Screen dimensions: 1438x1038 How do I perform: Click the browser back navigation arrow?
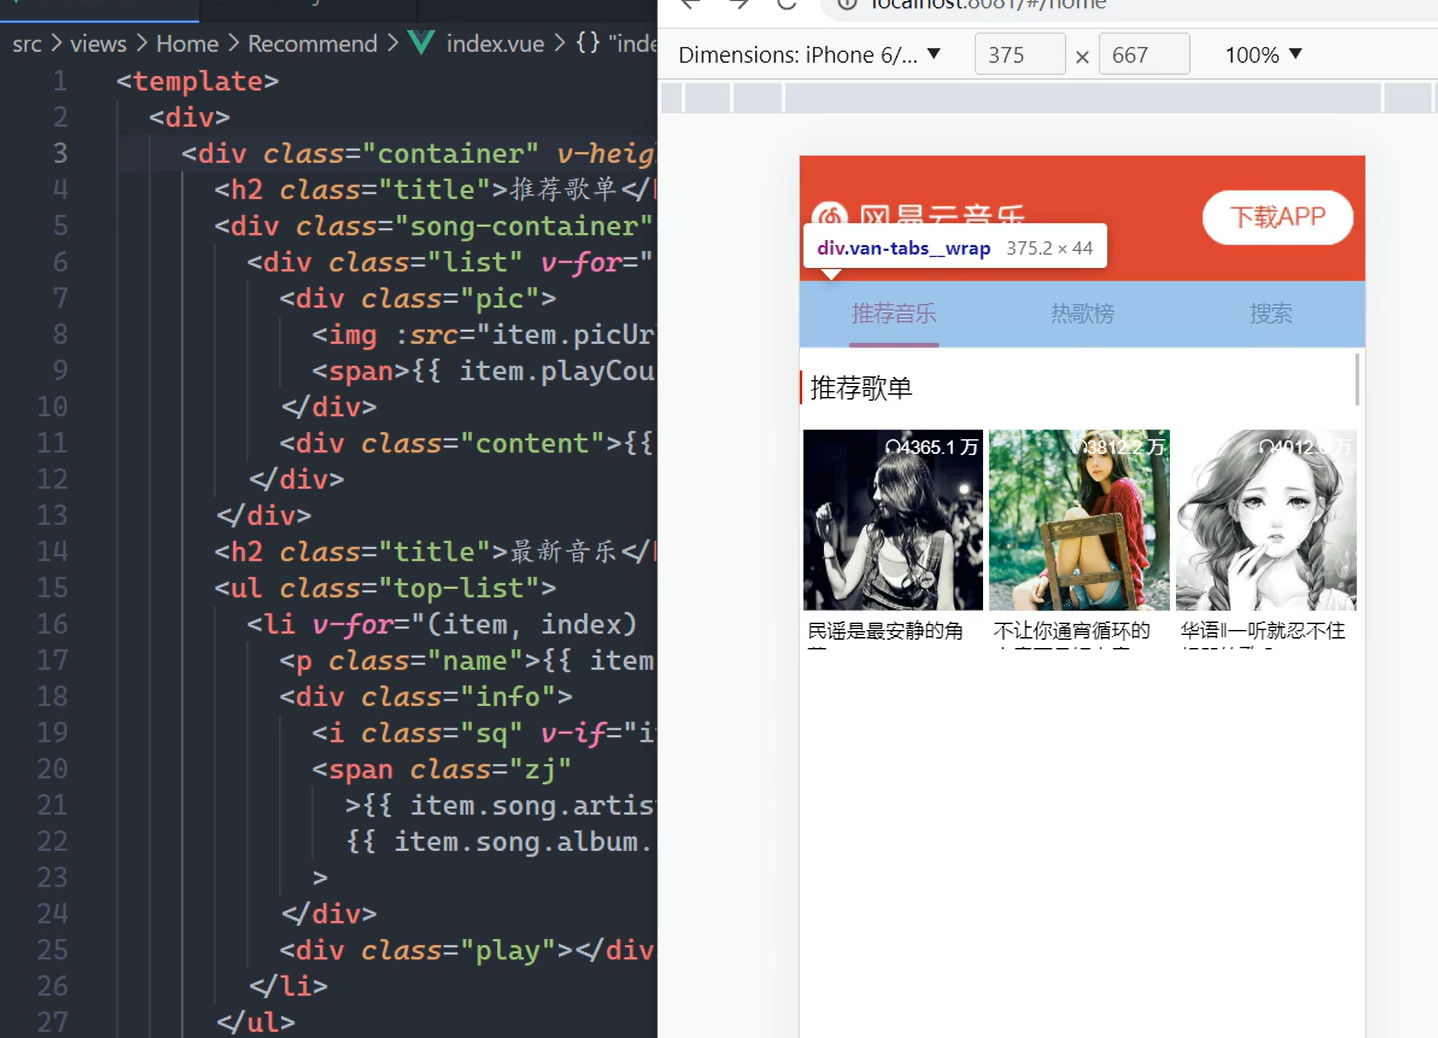[x=688, y=5]
